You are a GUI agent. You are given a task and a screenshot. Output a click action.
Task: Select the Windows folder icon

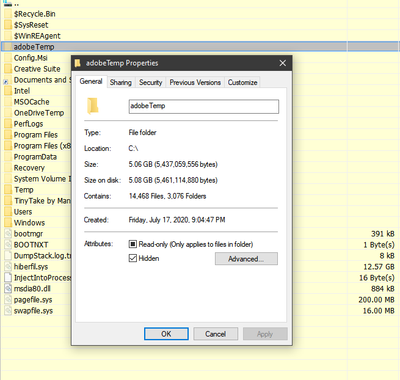[8, 223]
